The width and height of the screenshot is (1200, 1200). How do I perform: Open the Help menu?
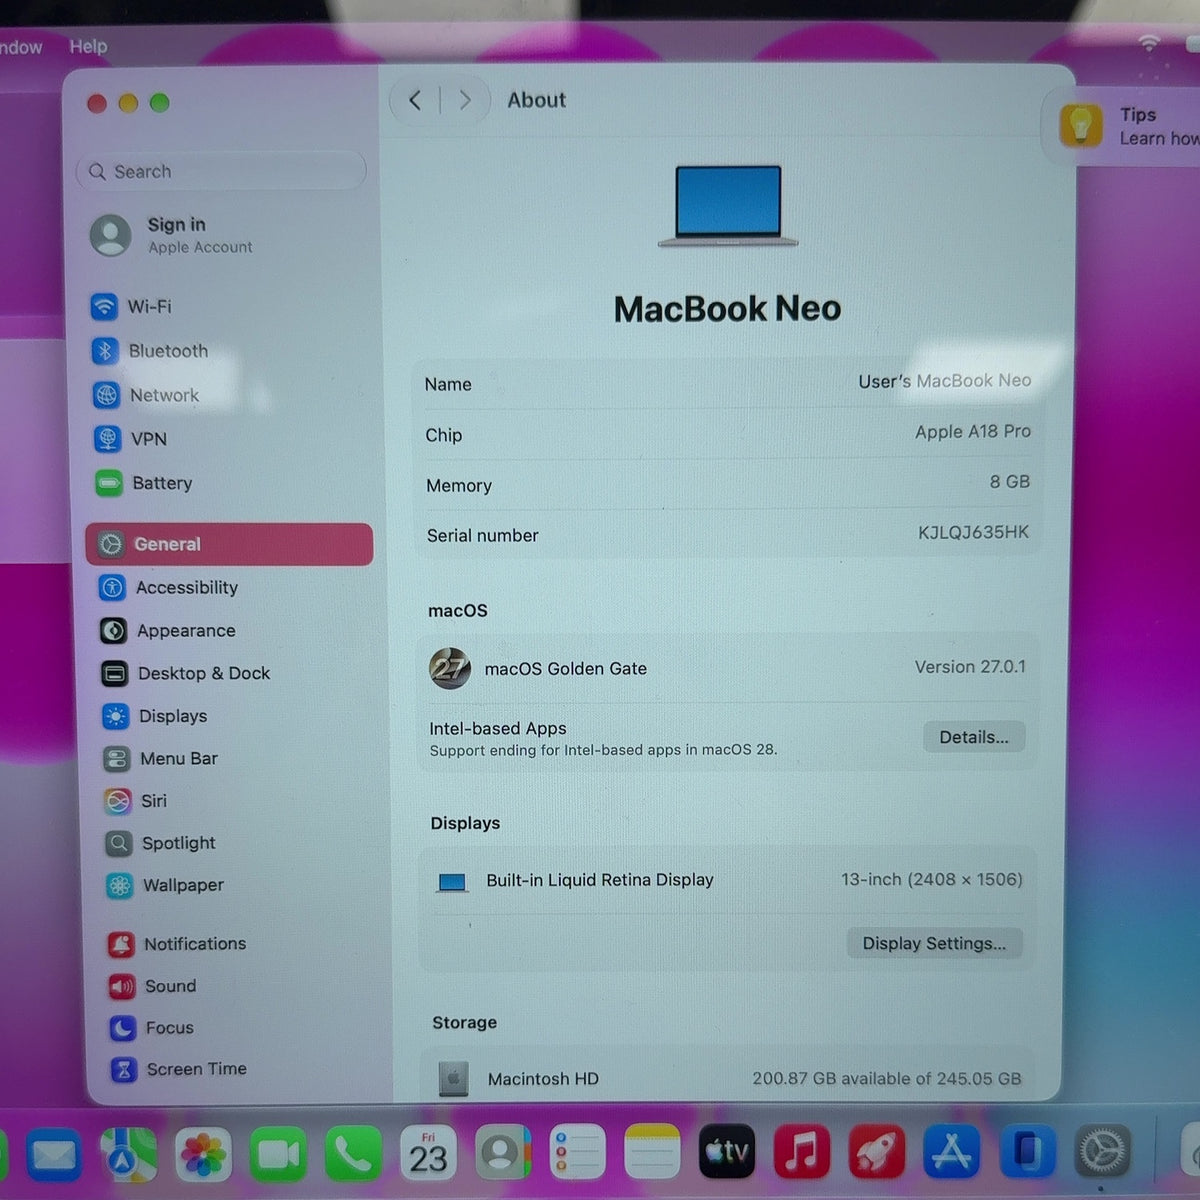(x=88, y=46)
